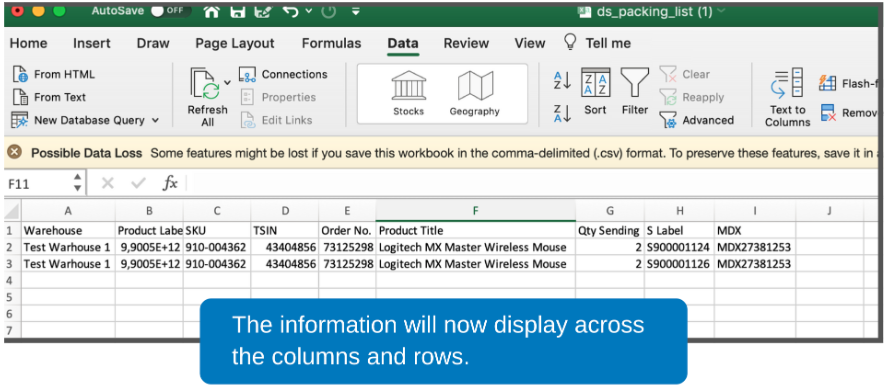Click the fx insert function icon
Screen dimensions: 887x390
(170, 183)
